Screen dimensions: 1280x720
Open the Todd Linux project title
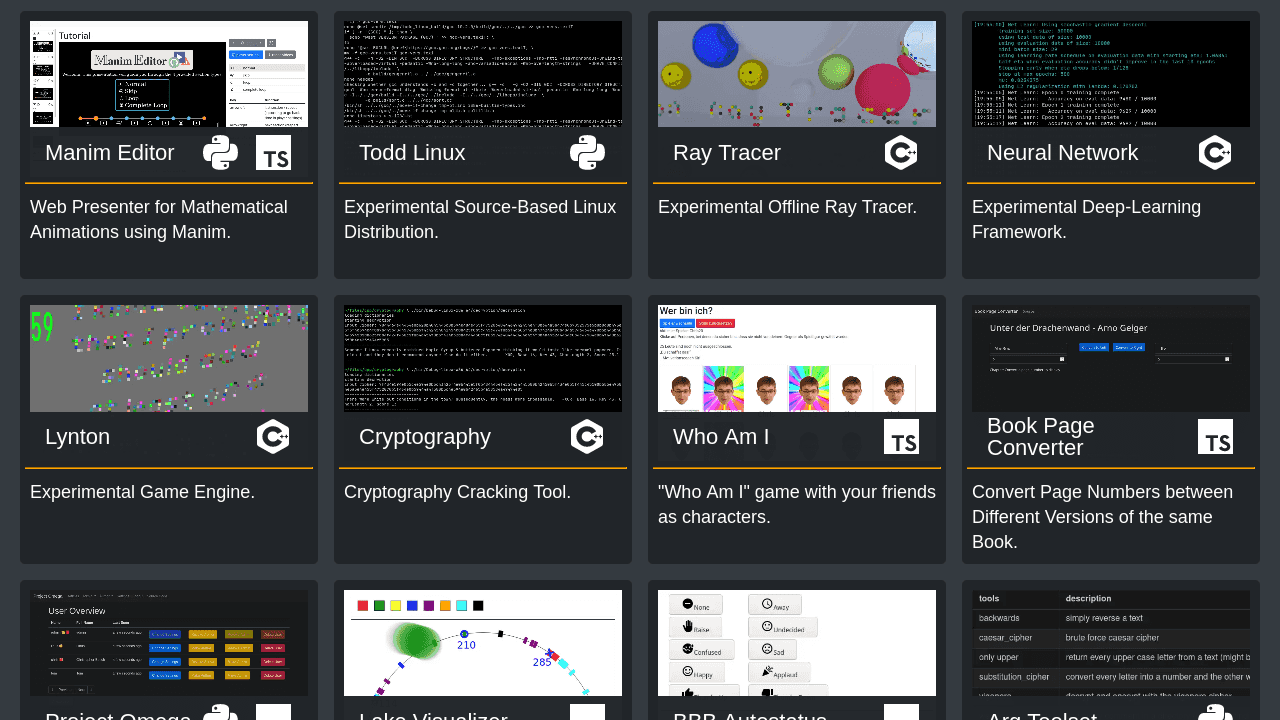pyautogui.click(x=412, y=153)
